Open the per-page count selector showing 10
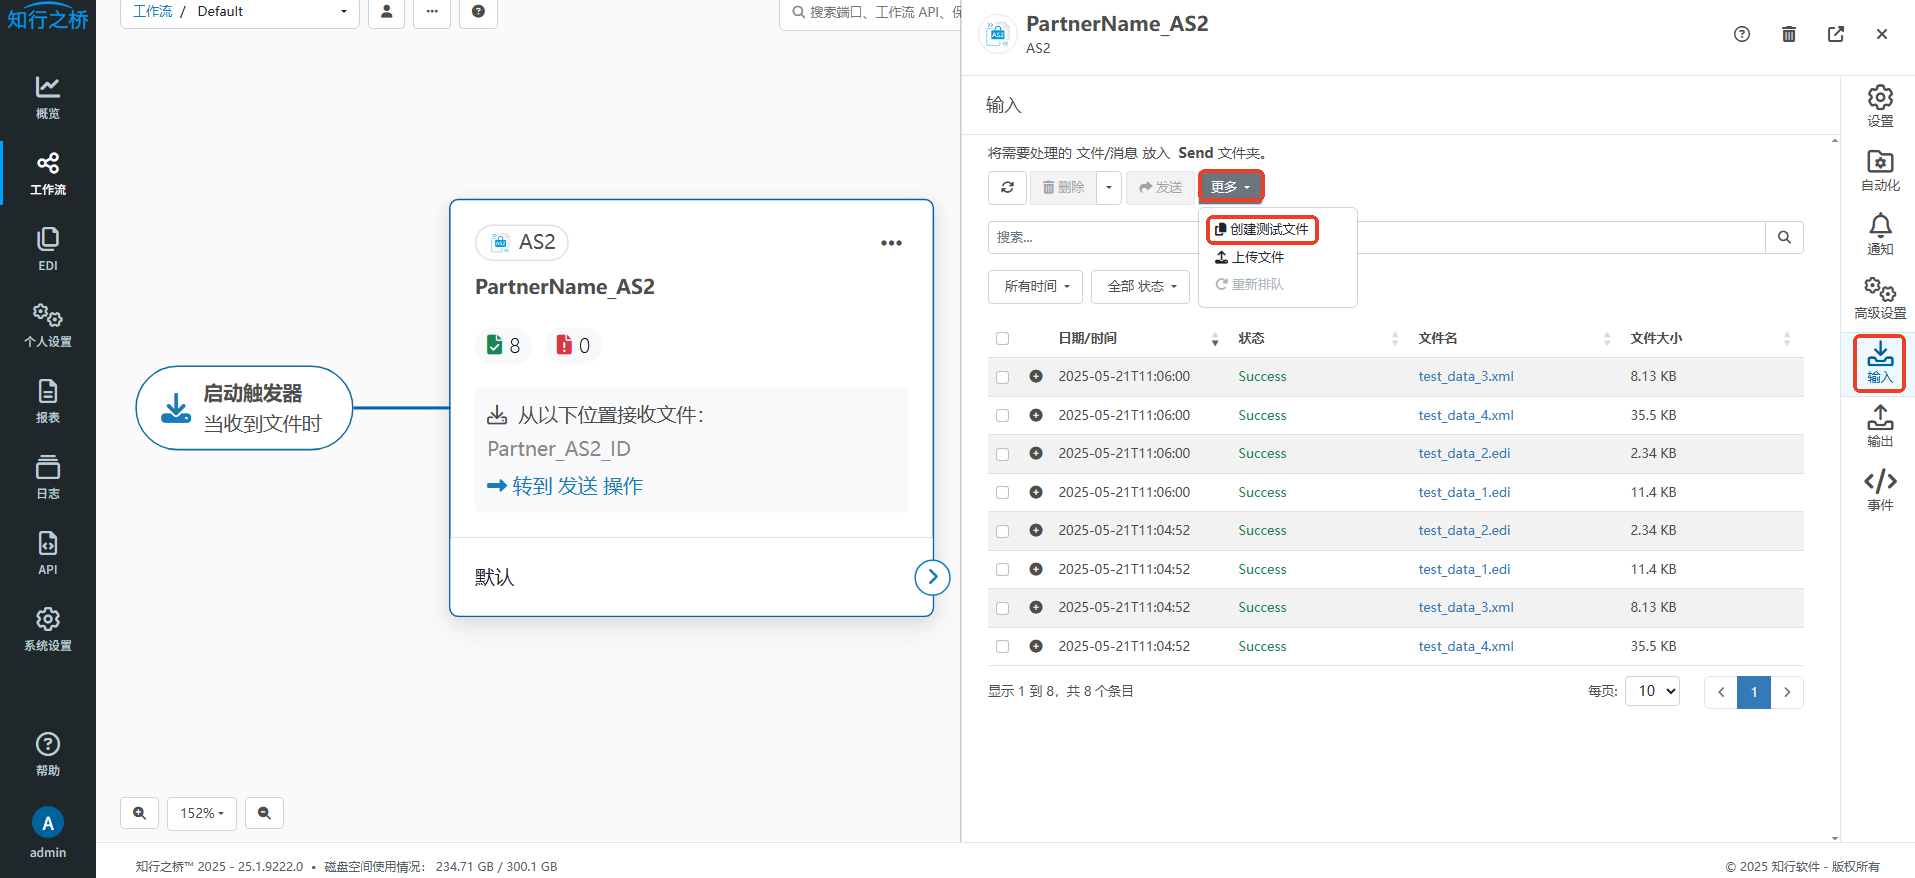Viewport: 1915px width, 878px height. (x=1651, y=691)
